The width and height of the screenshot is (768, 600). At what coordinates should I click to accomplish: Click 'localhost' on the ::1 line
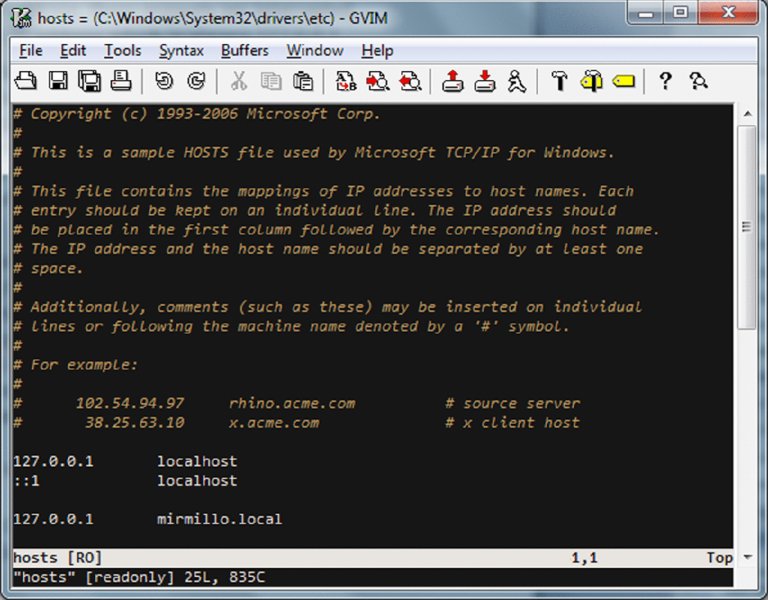[x=197, y=480]
